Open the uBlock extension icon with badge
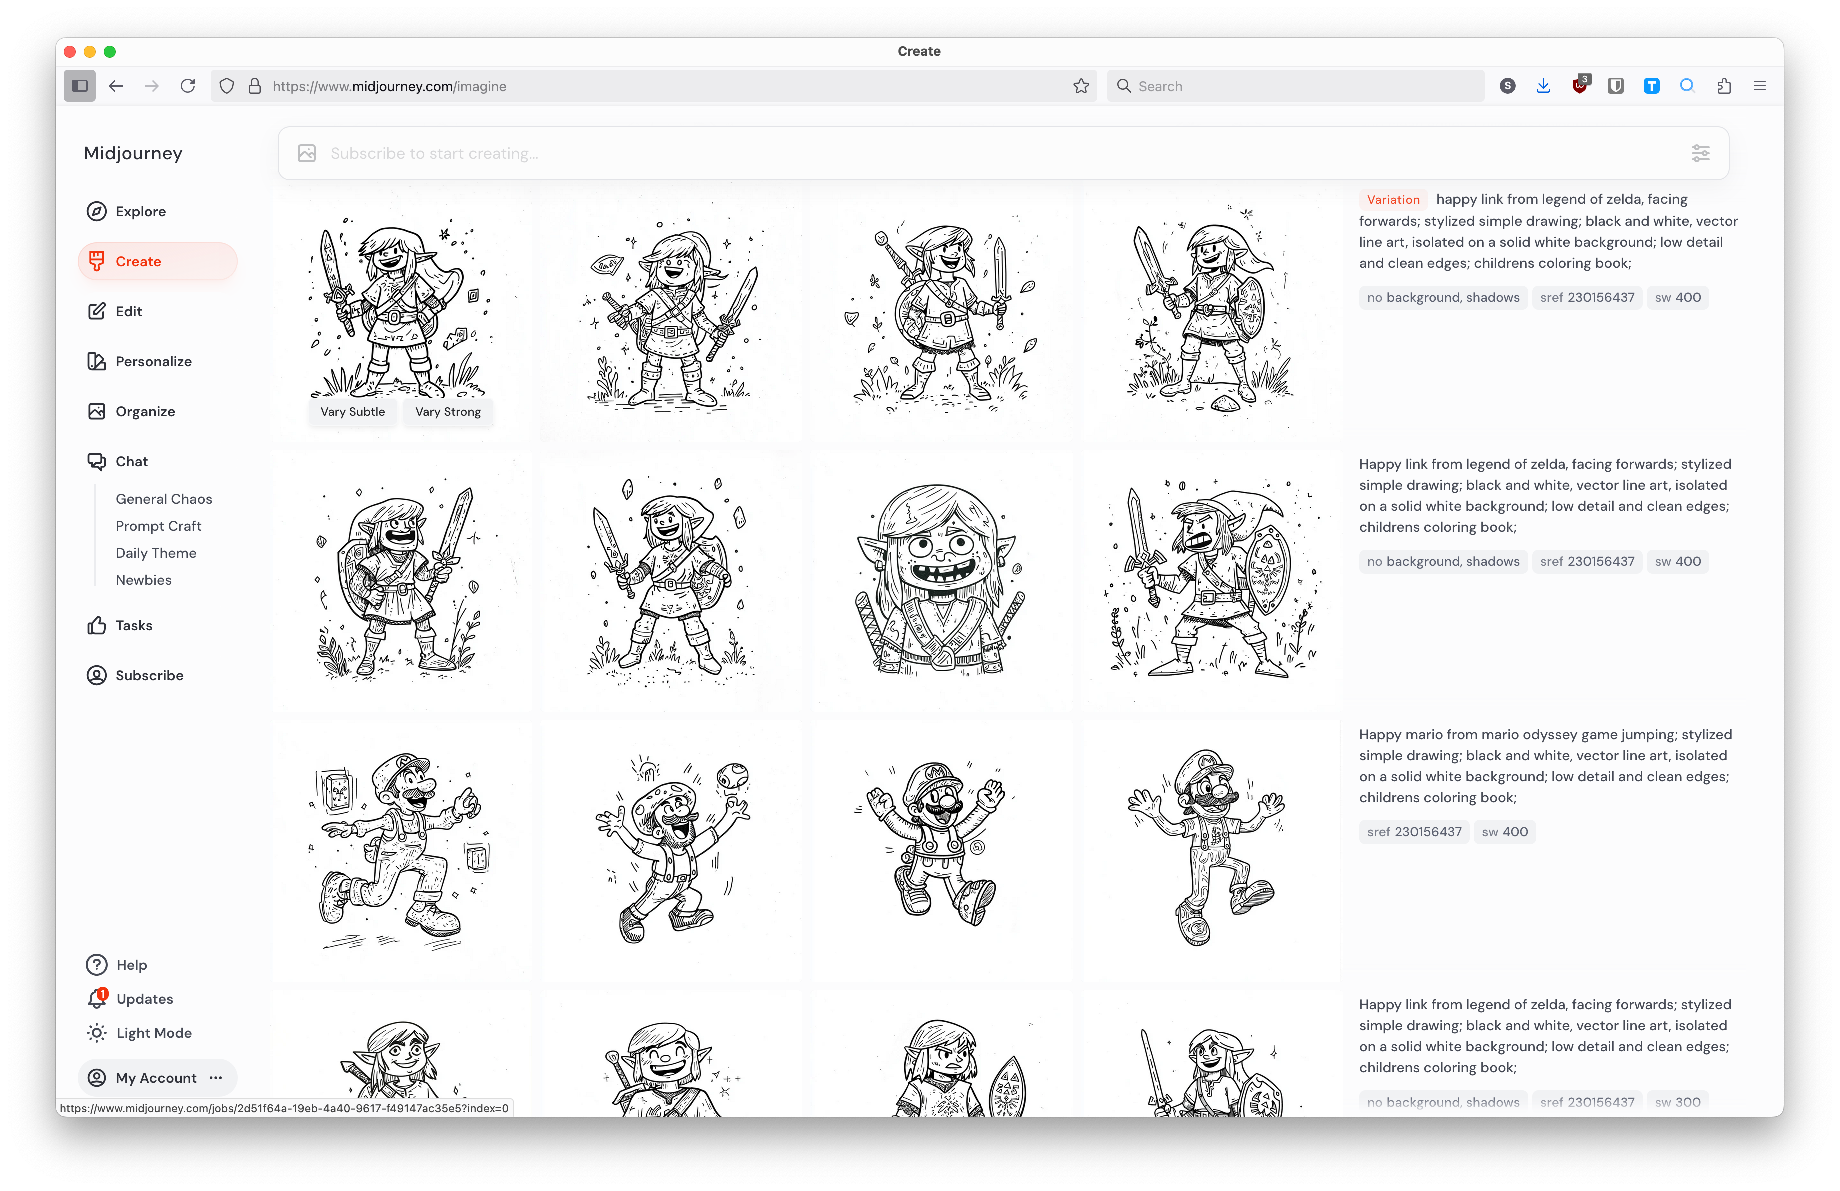1840x1191 pixels. click(x=1580, y=85)
